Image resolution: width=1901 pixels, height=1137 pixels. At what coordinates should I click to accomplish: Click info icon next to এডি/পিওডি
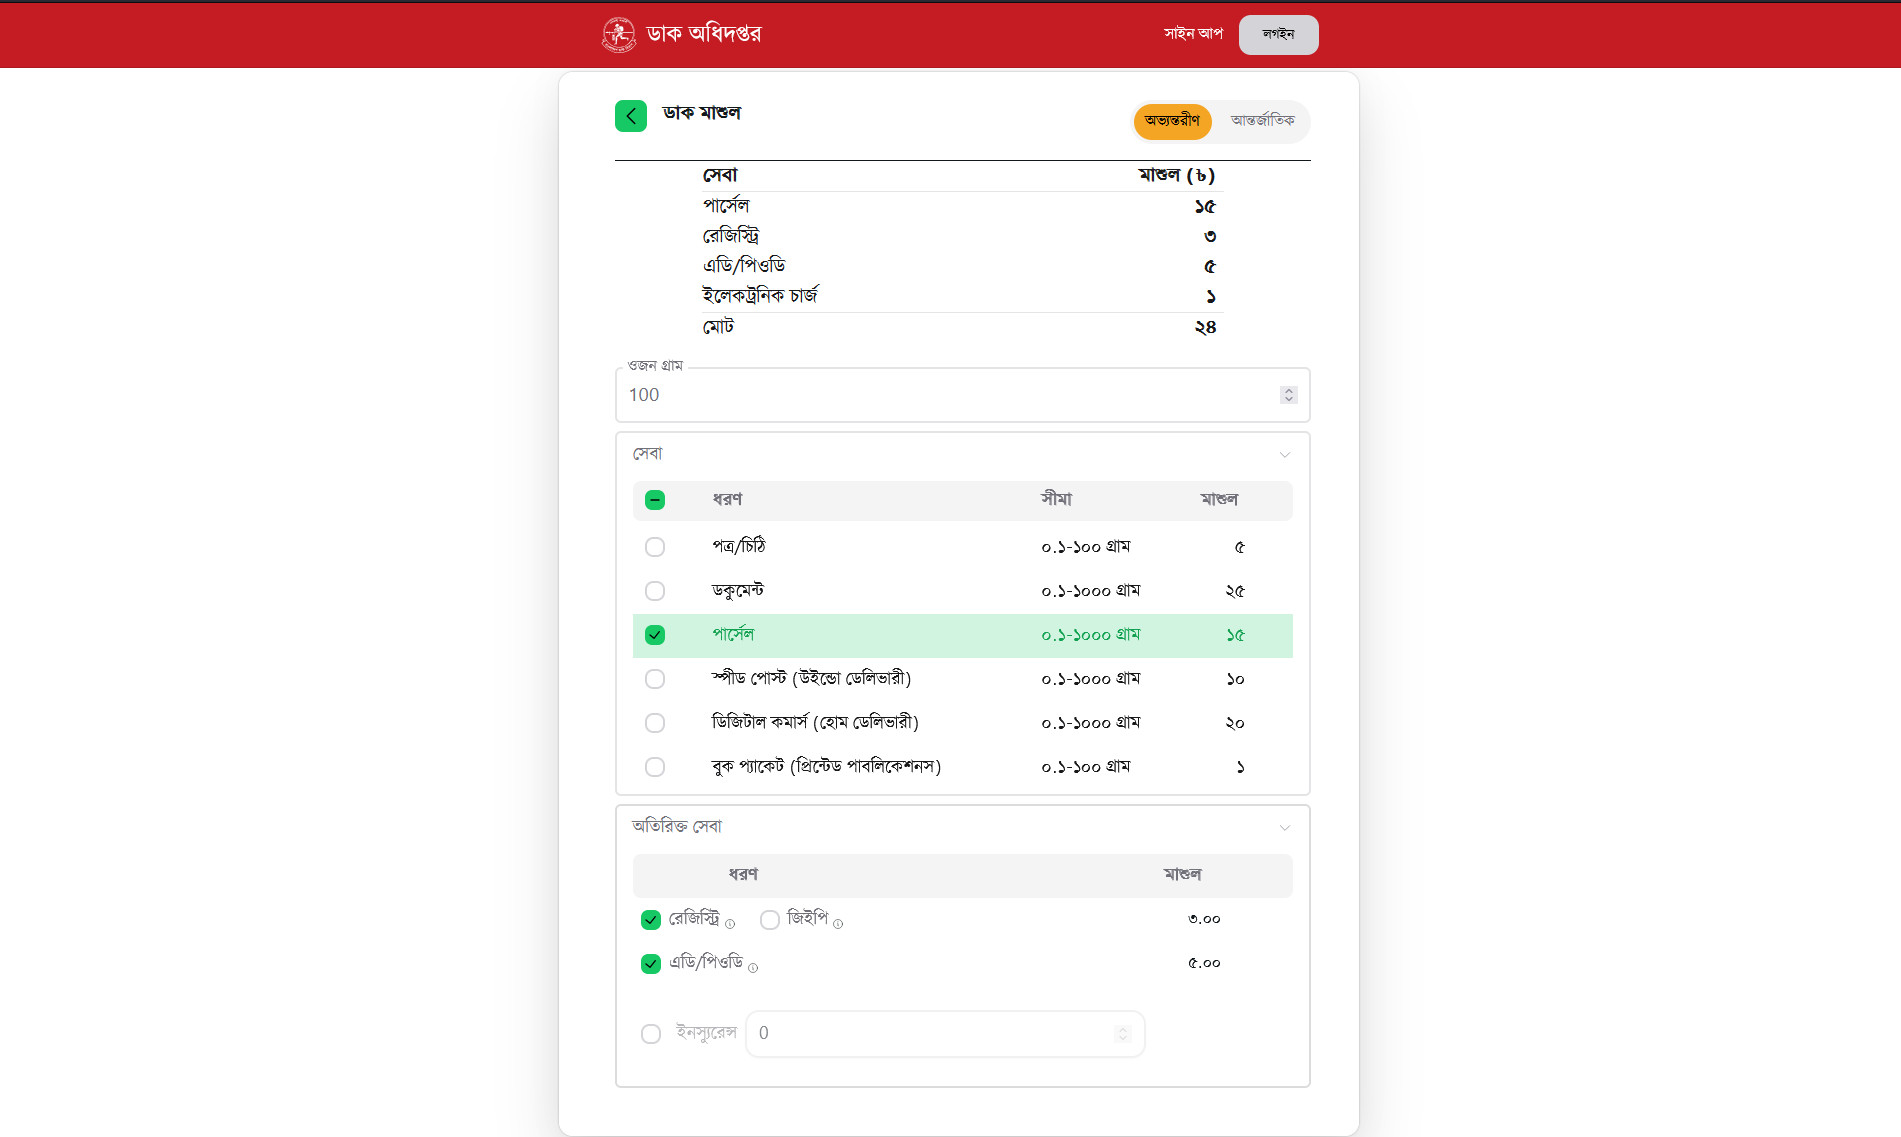[753, 968]
